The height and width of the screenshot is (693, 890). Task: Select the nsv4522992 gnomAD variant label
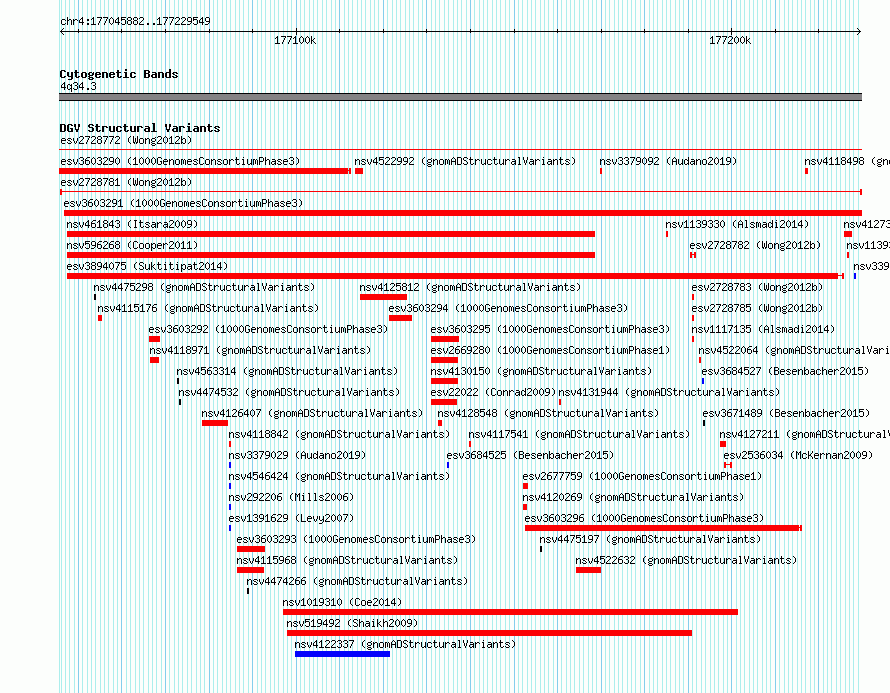click(x=465, y=161)
